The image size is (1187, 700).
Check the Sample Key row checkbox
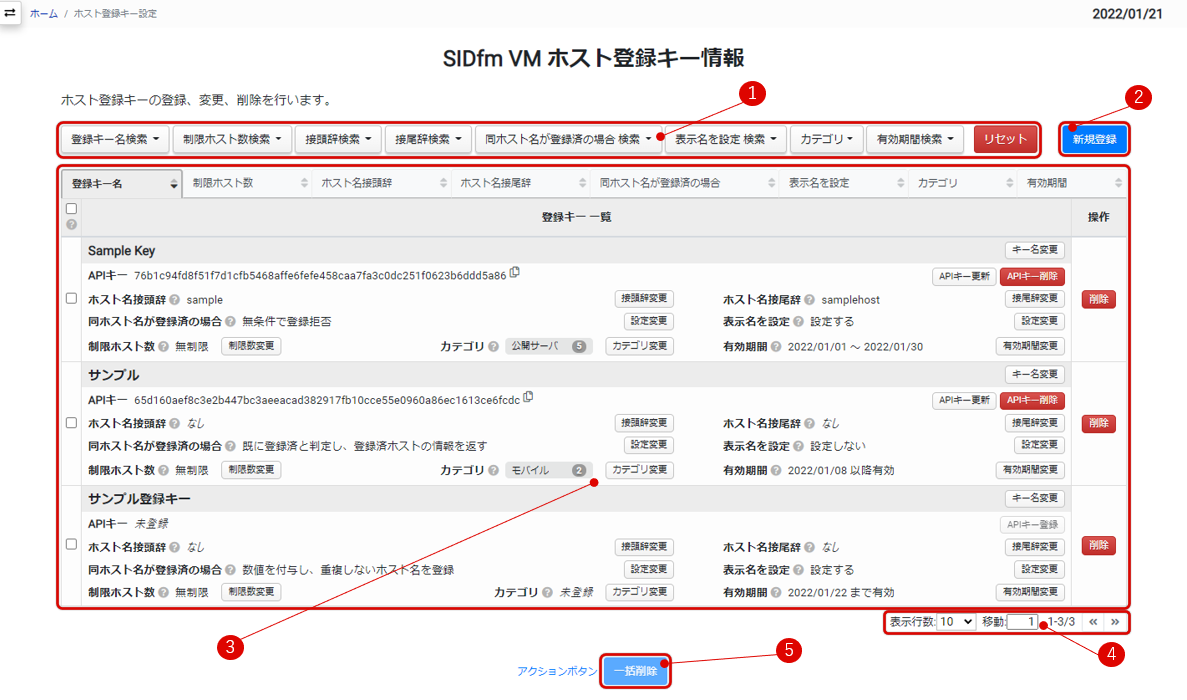tap(71, 299)
